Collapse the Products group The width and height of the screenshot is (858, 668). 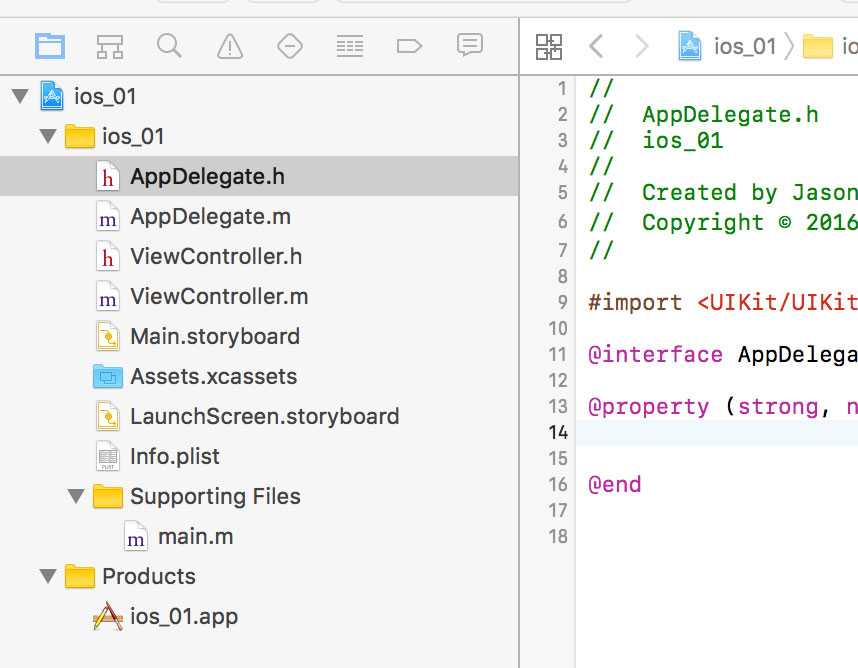coord(47,576)
